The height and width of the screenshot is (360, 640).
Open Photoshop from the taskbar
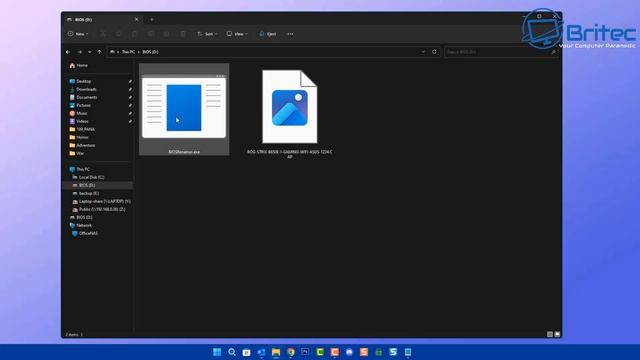point(305,352)
